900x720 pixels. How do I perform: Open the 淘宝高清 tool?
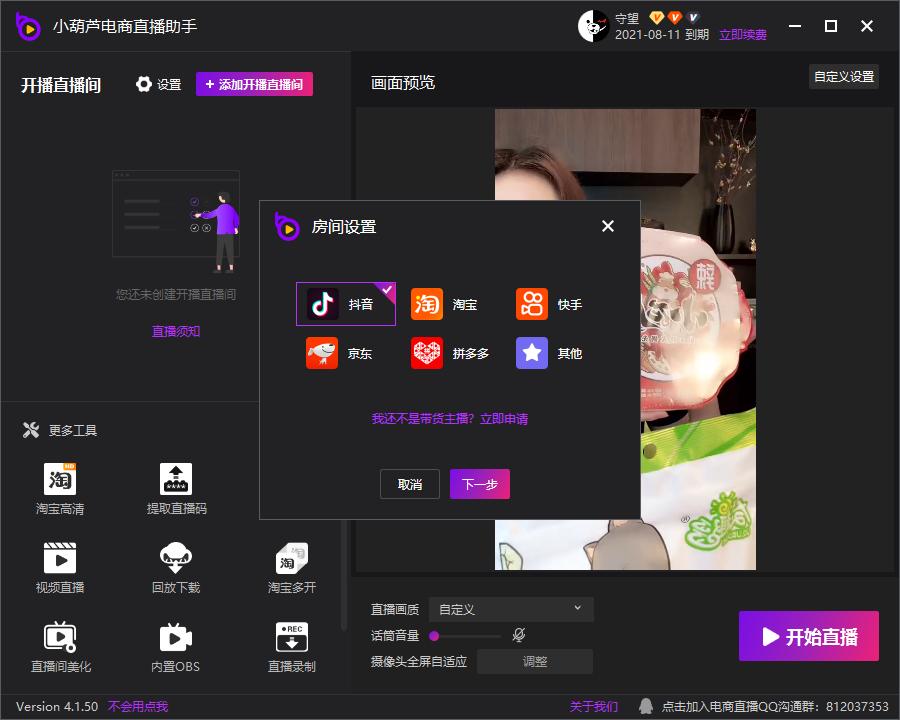[60, 489]
